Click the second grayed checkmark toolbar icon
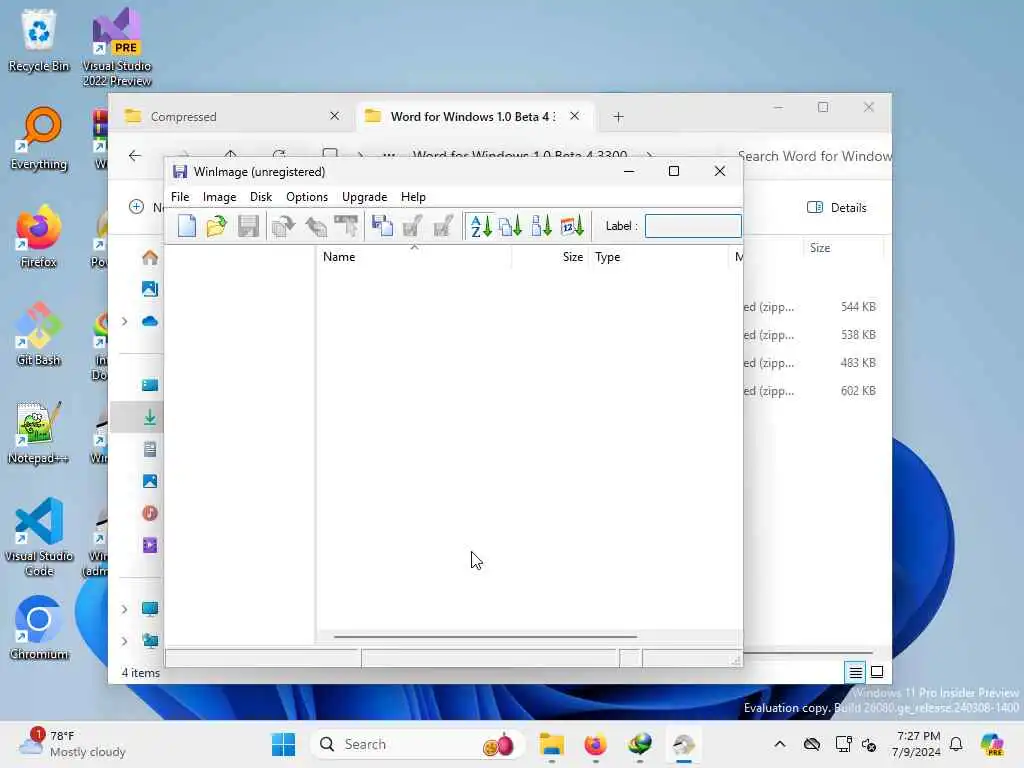The image size is (1024, 768). click(443, 226)
